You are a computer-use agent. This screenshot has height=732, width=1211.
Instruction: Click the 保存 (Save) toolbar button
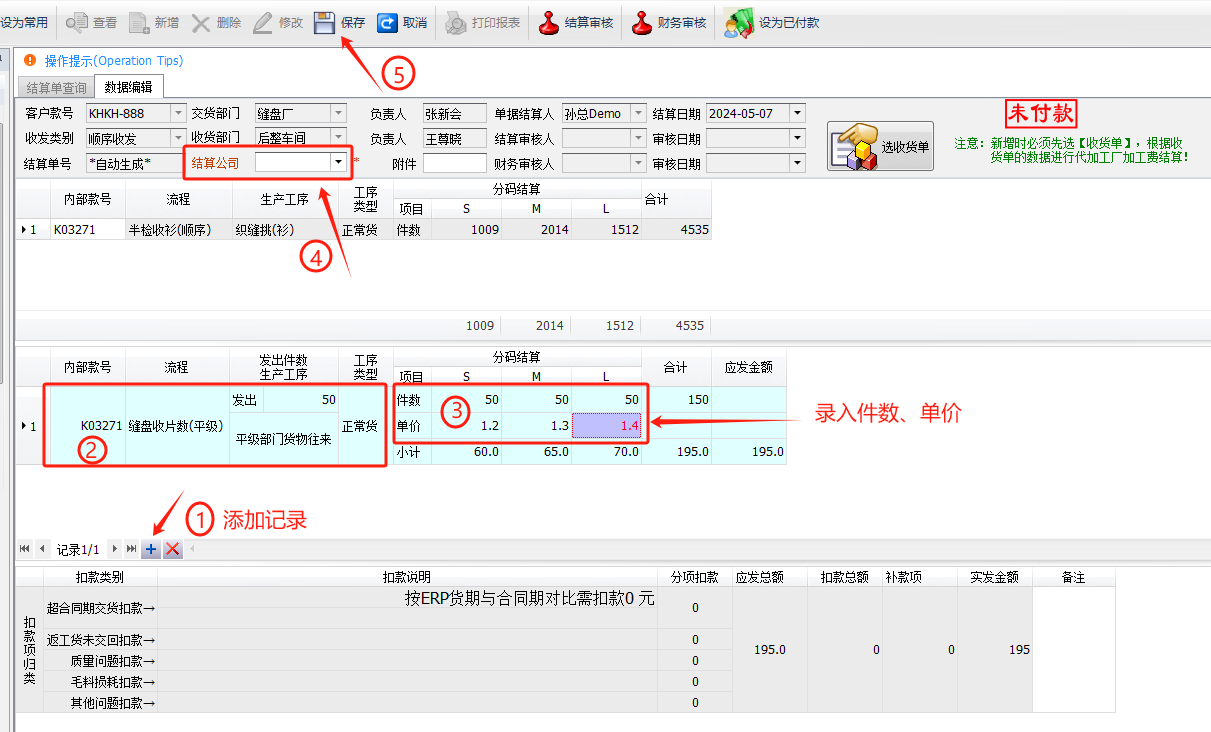340,22
